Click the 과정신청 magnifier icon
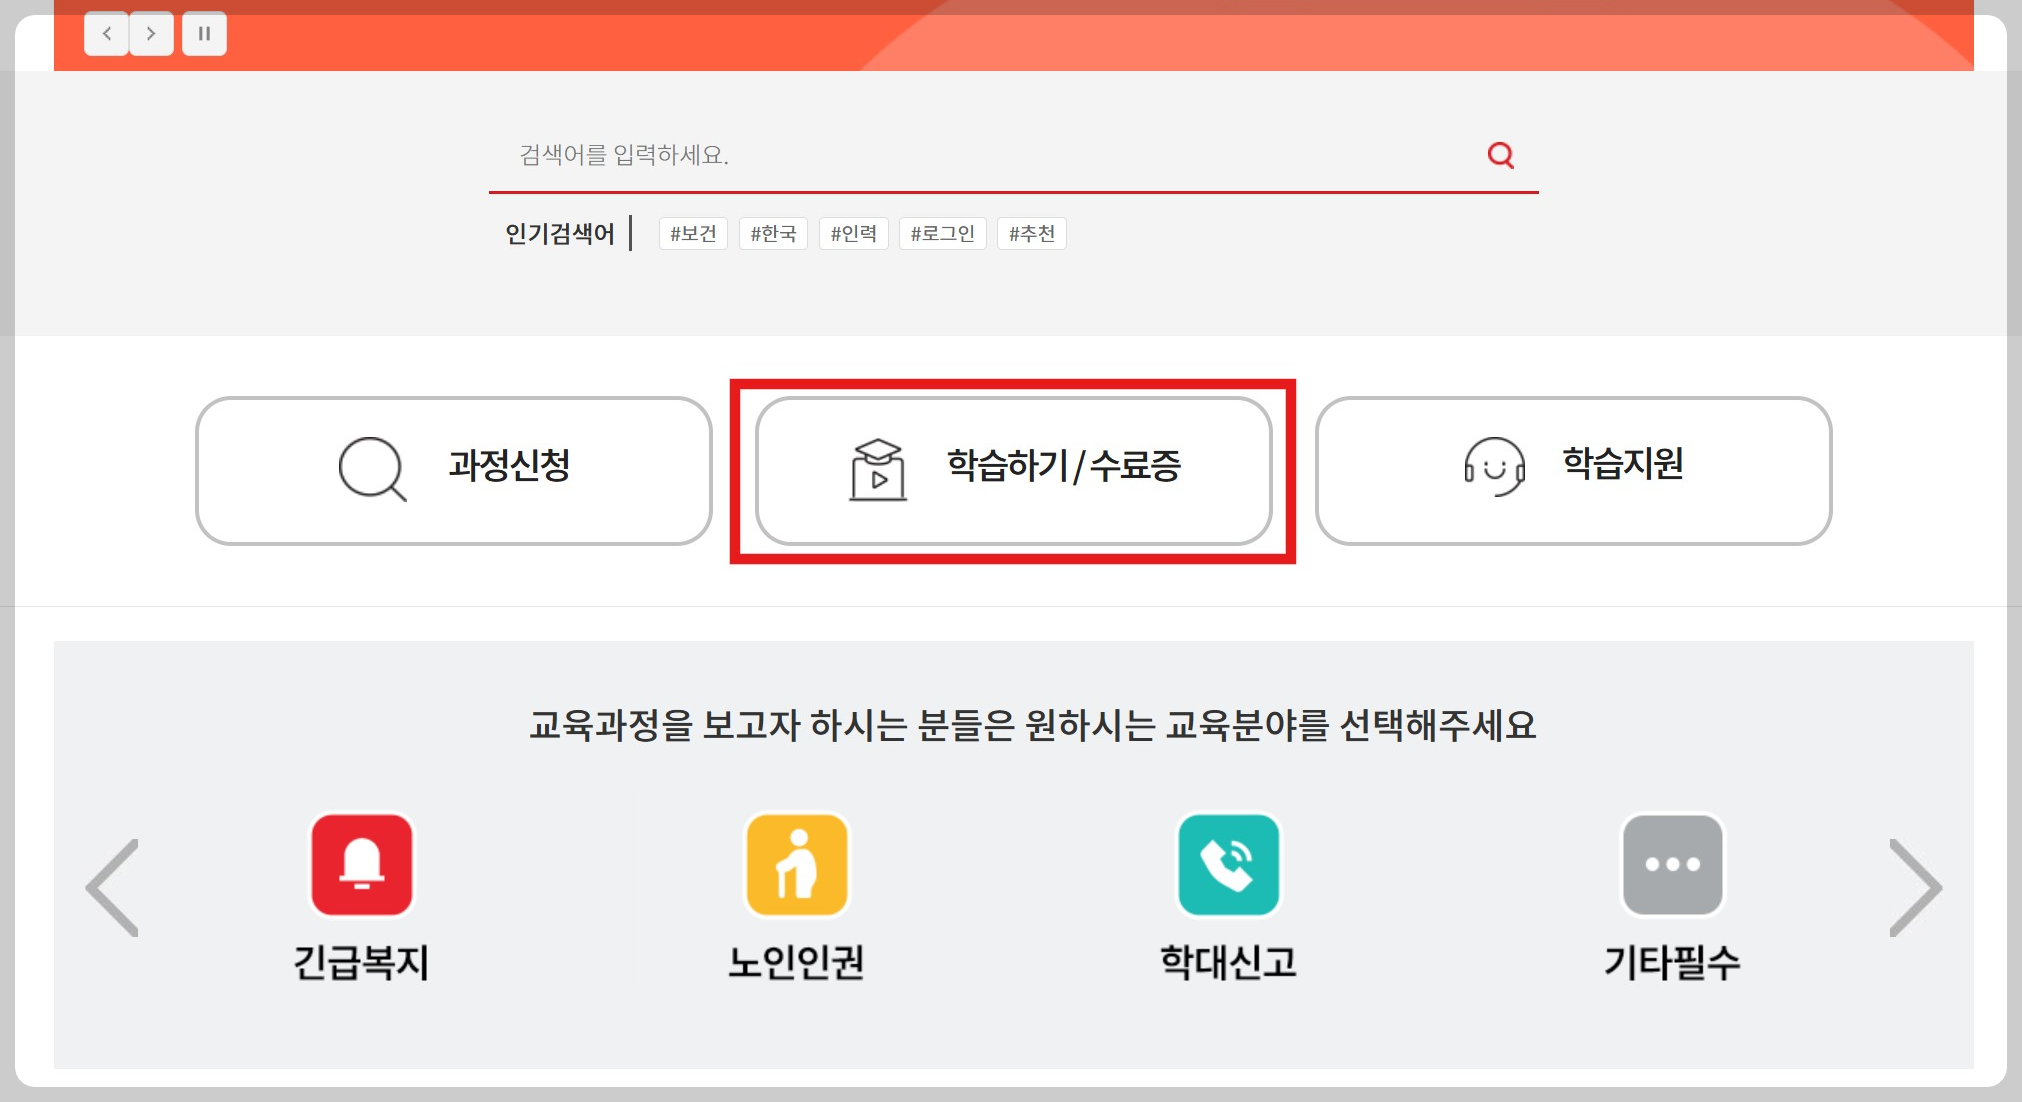 [x=372, y=468]
